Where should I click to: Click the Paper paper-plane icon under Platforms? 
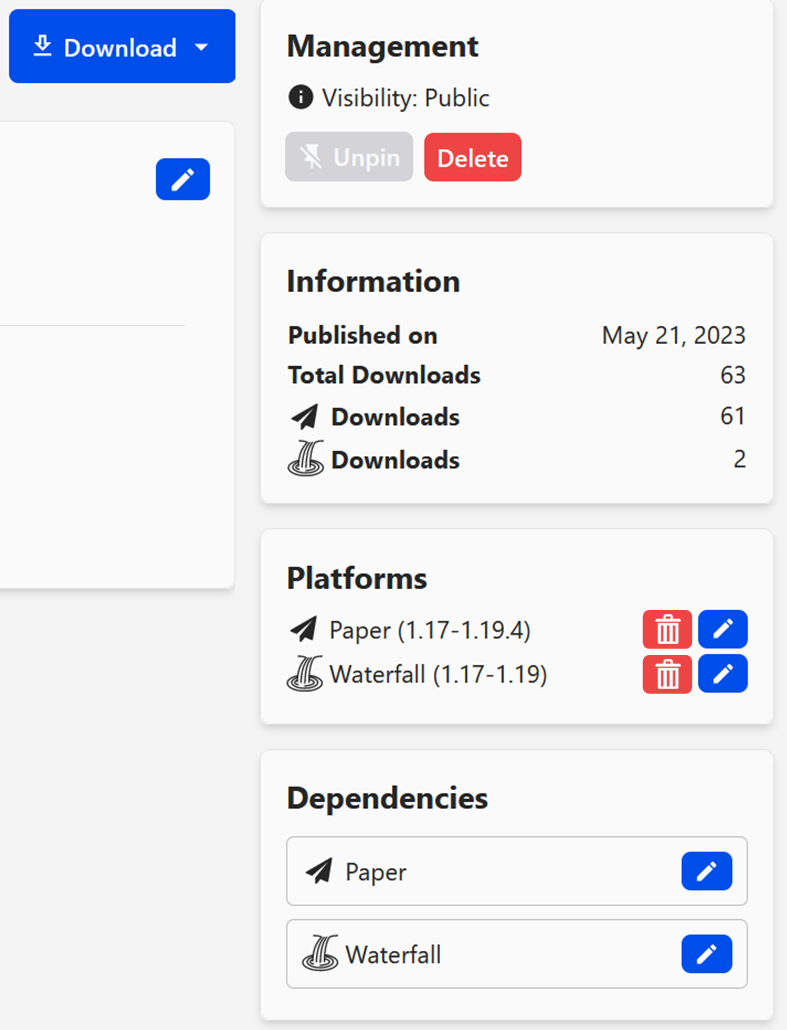(x=306, y=629)
